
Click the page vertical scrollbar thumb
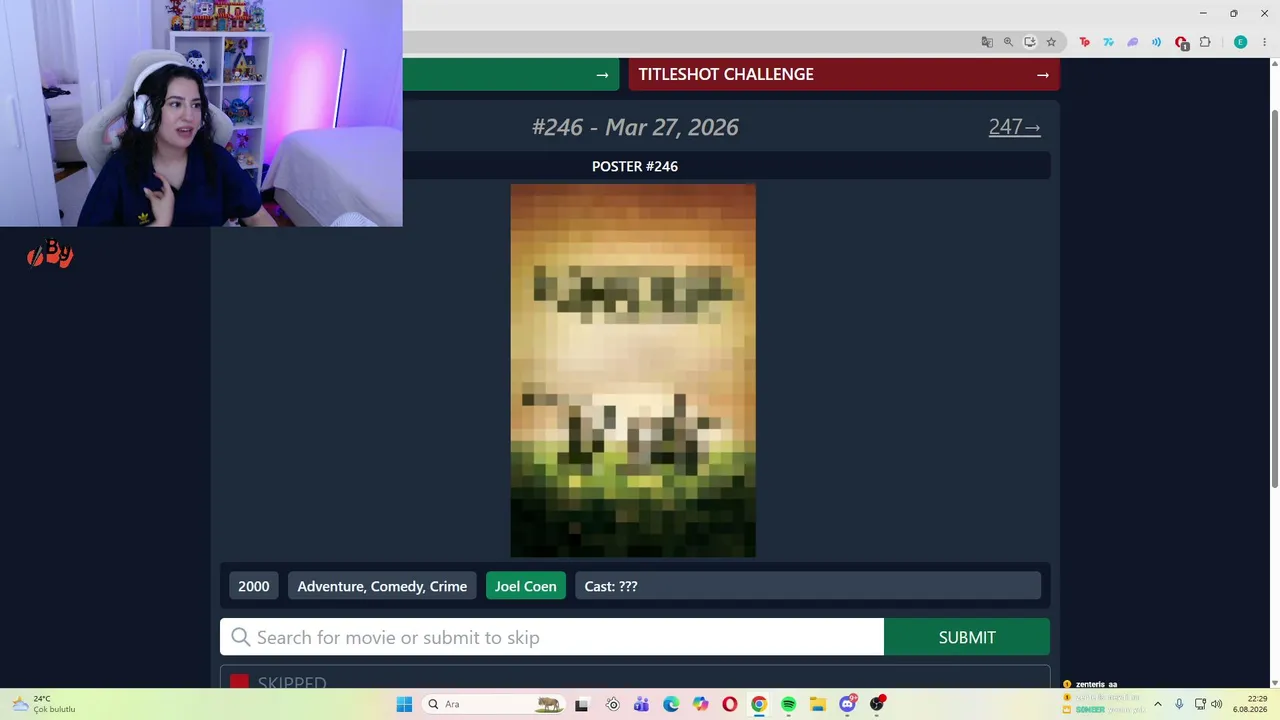point(1274,300)
